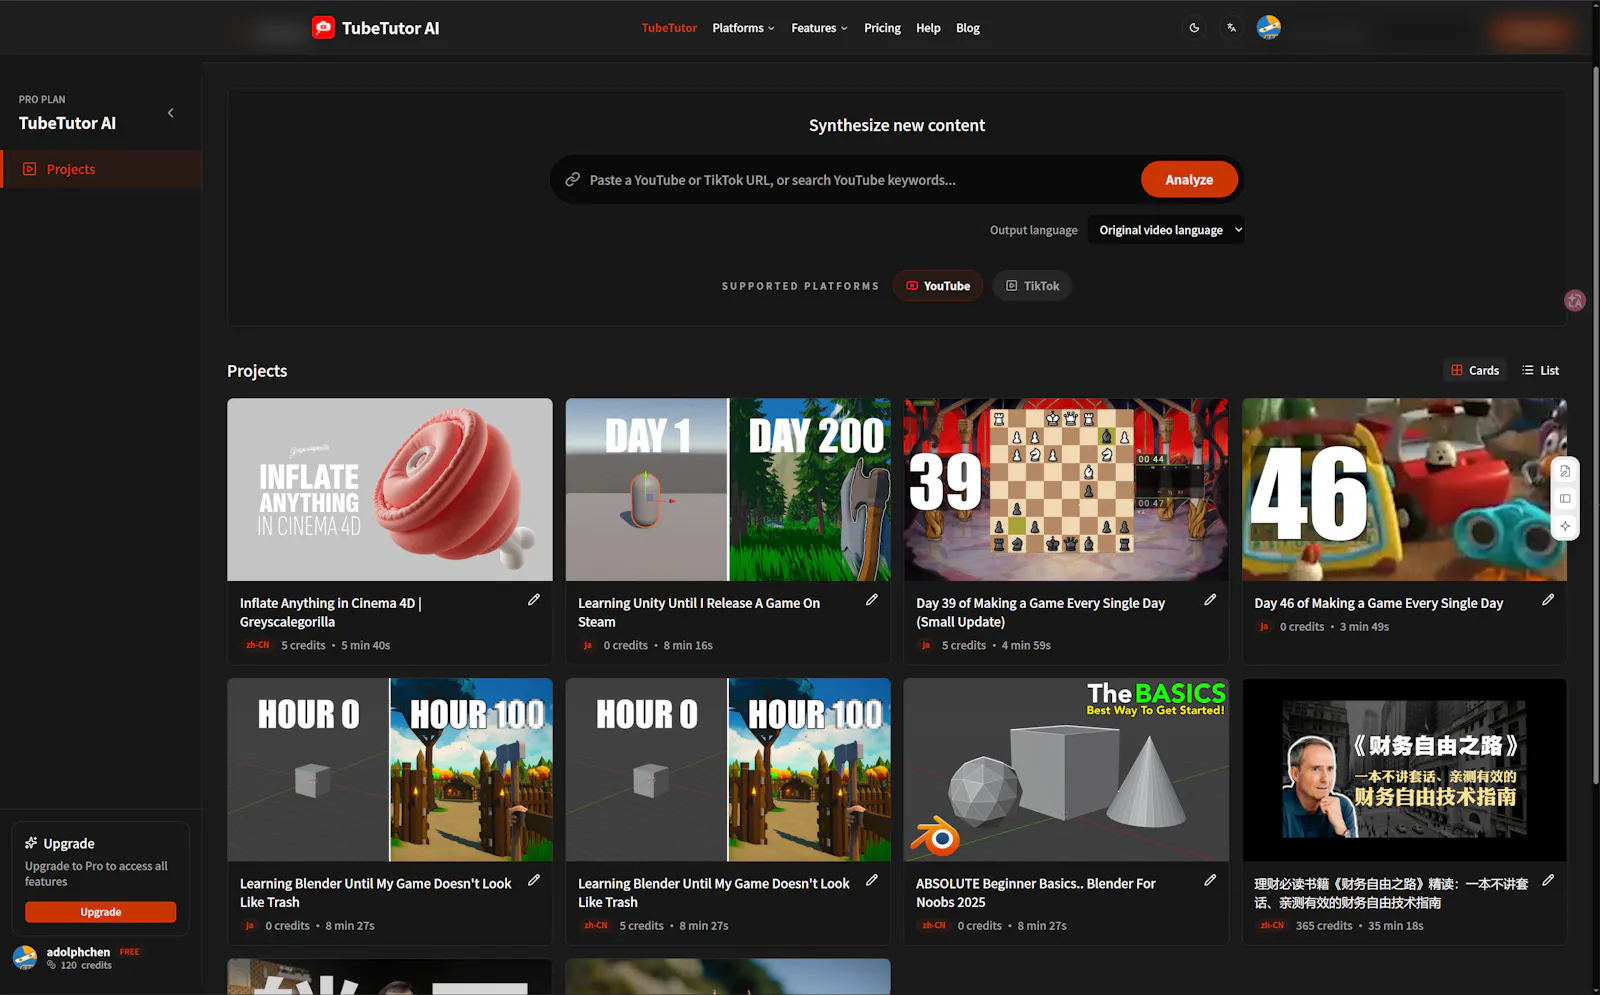Open thumbnail of Learning Blender card with 0 credits
The width and height of the screenshot is (1600, 995).
coord(390,770)
